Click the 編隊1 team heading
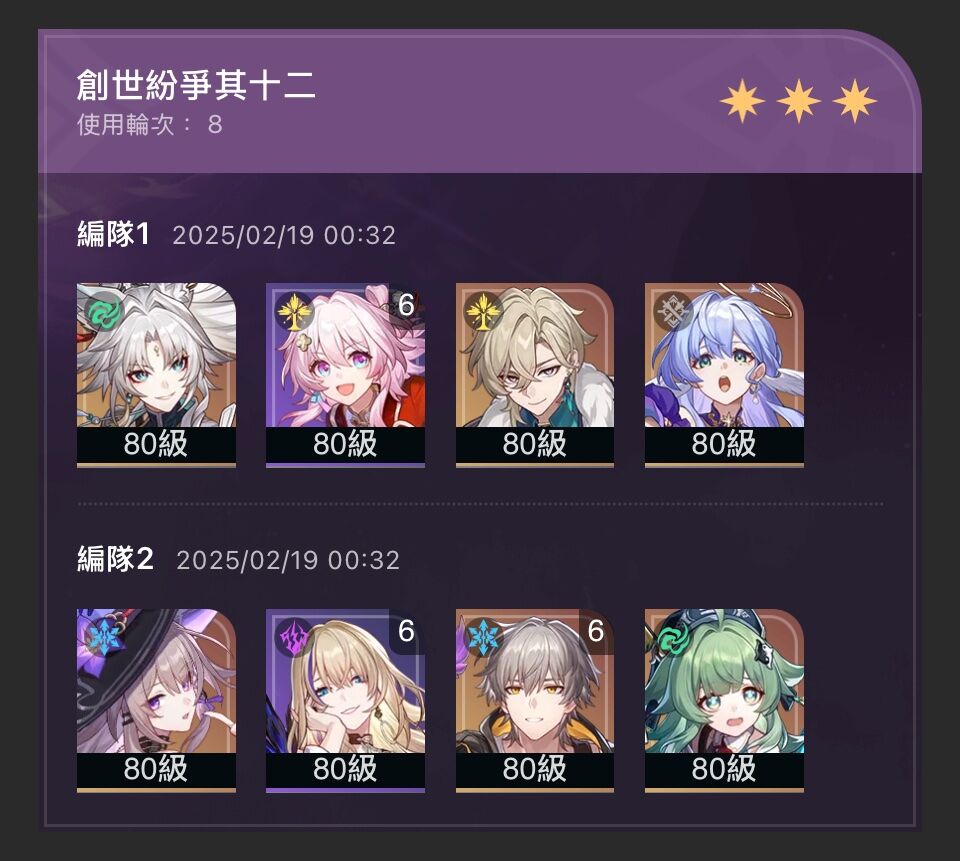 click(x=113, y=234)
